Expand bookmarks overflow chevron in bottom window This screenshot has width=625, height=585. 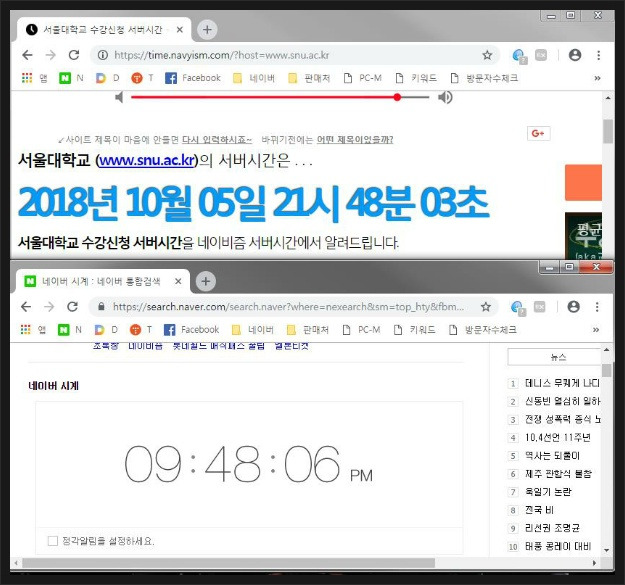[596, 330]
